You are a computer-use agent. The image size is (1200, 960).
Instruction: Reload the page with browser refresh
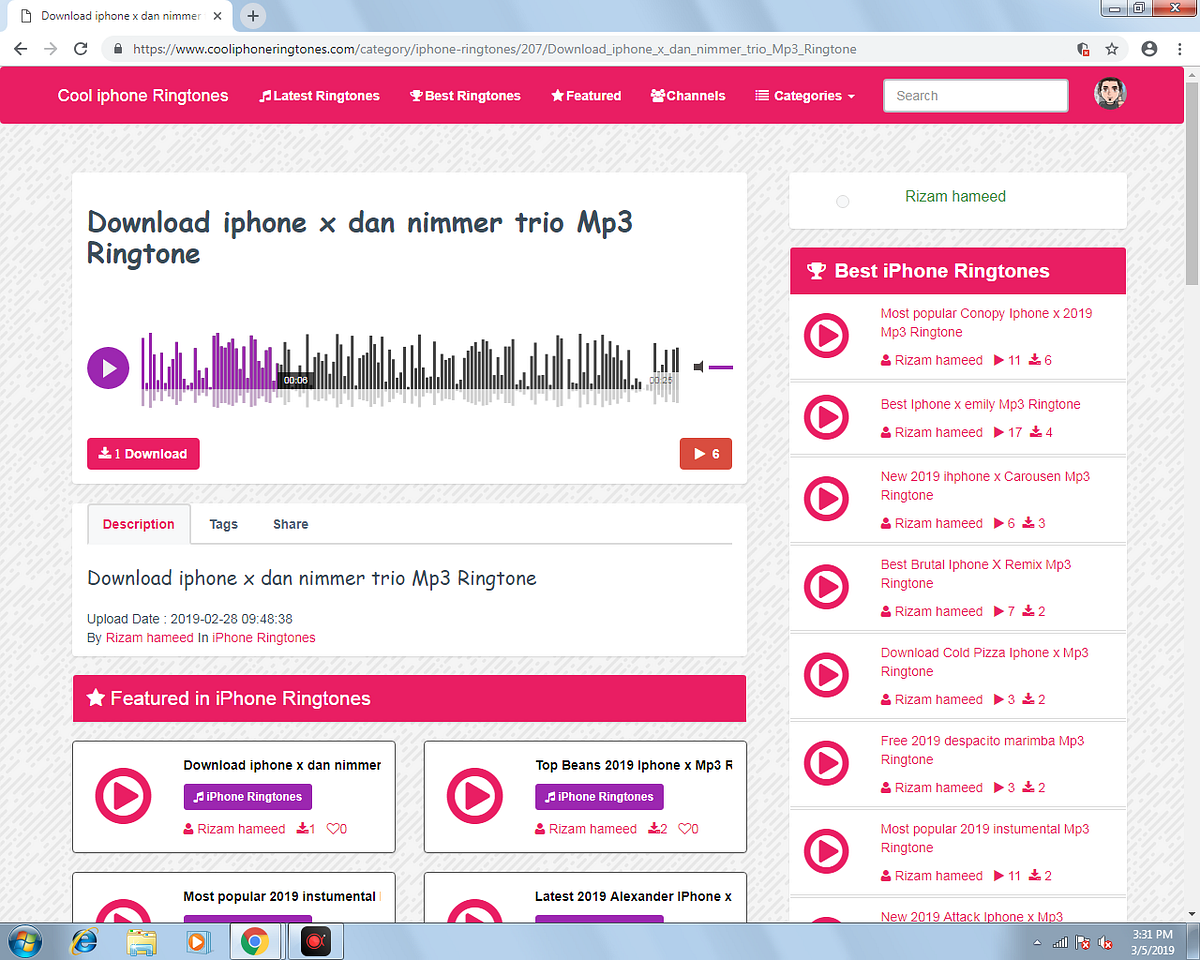point(81,48)
